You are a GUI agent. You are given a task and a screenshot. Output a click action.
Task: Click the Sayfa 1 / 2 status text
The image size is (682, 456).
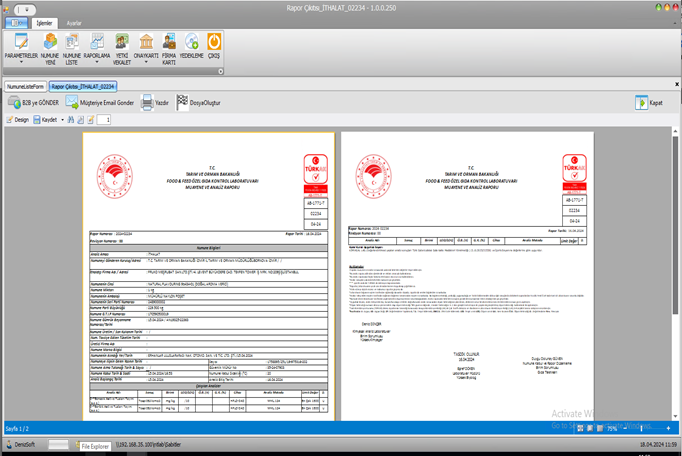(17, 429)
